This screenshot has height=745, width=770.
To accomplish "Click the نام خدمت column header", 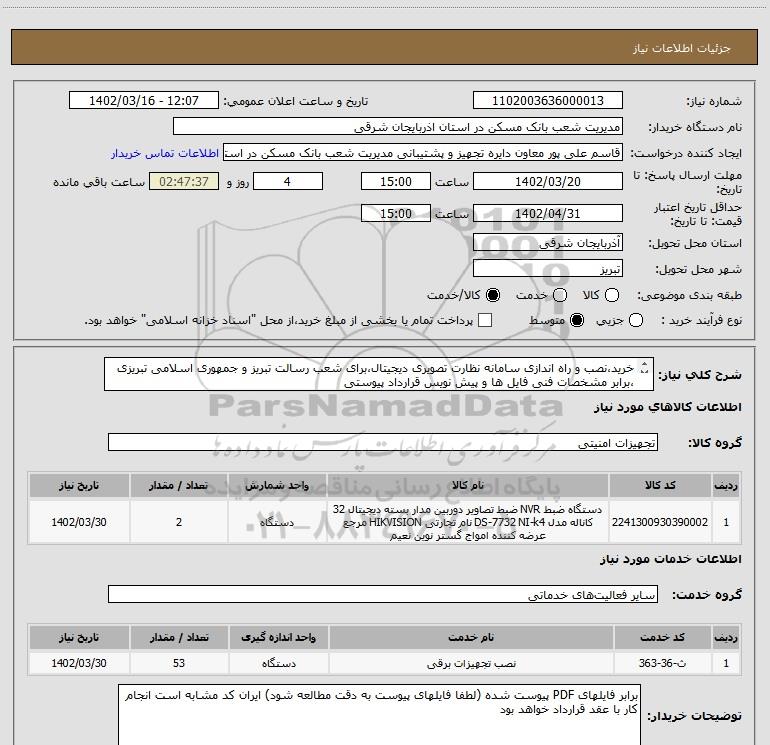I will coord(471,637).
